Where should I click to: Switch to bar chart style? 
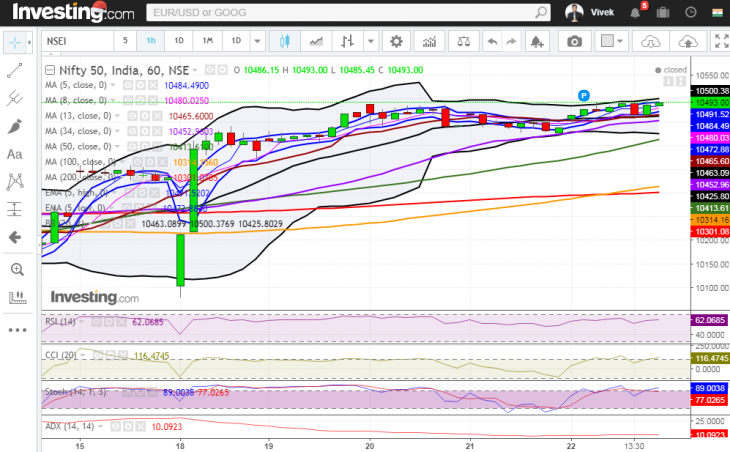(x=347, y=41)
